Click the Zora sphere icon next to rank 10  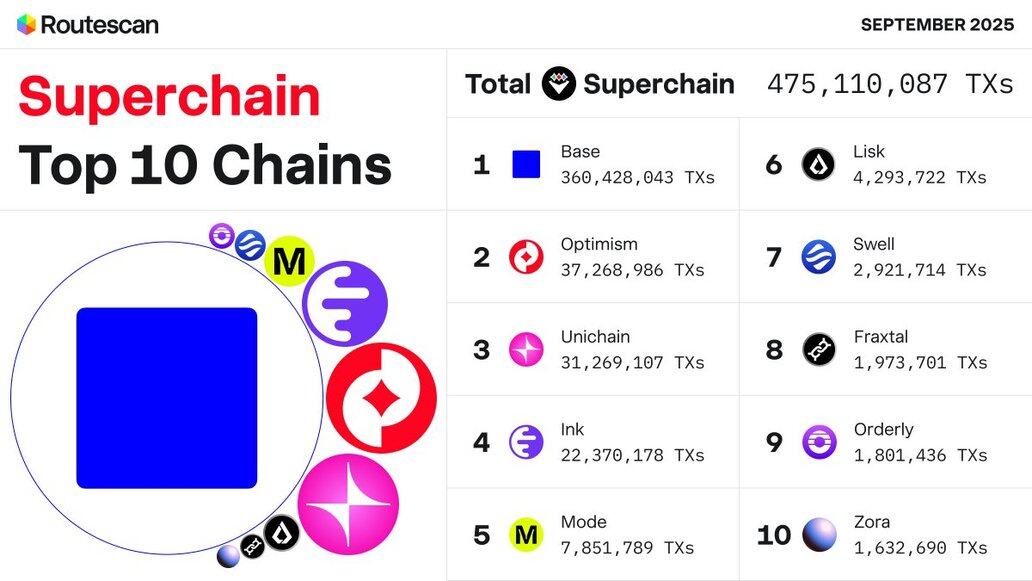click(x=818, y=535)
